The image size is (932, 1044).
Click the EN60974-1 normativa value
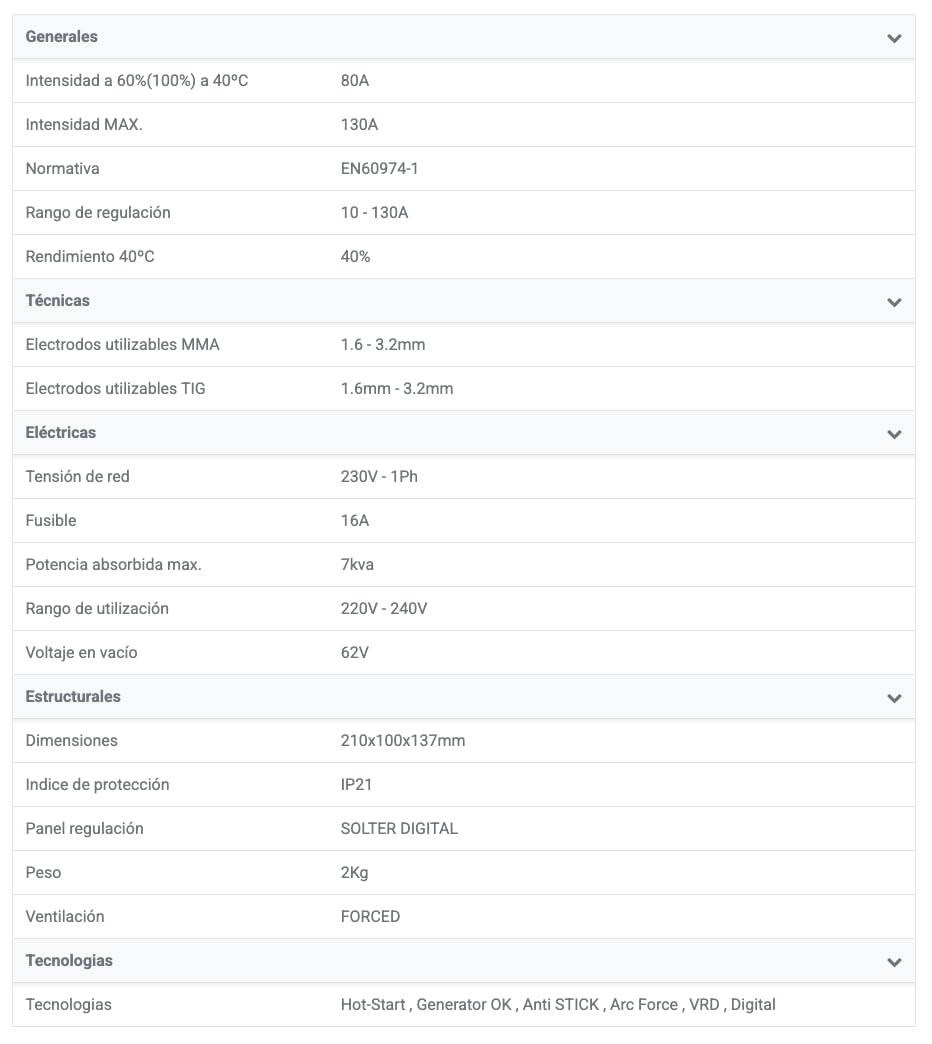379,169
